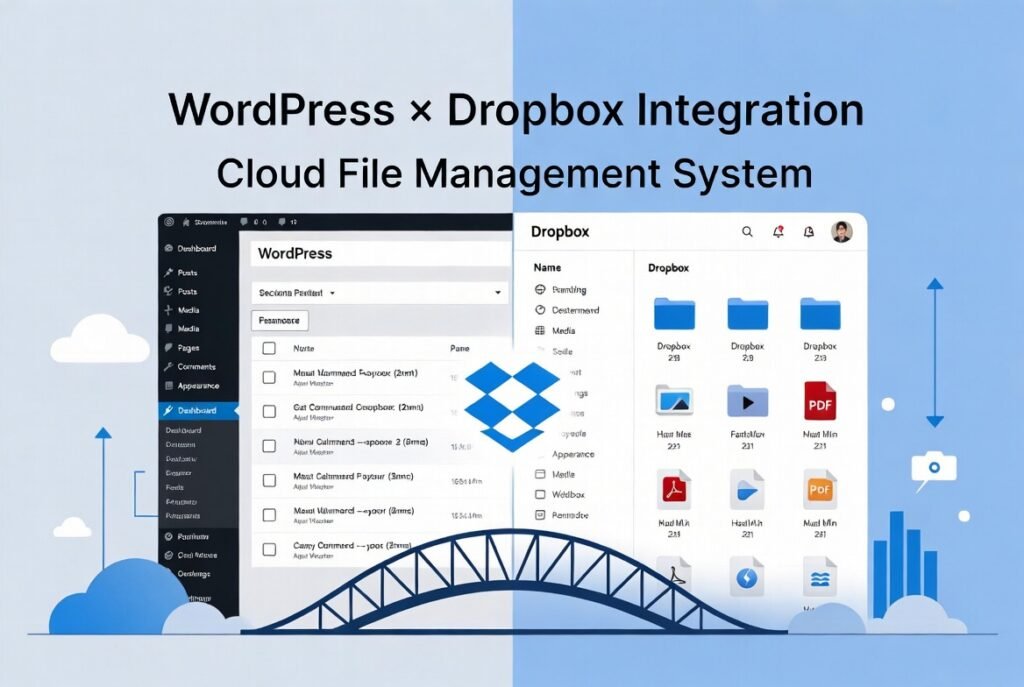Screen dimensions: 1024x687
Task: Open Medle in the Dropbox sidebar
Action: coord(555,474)
